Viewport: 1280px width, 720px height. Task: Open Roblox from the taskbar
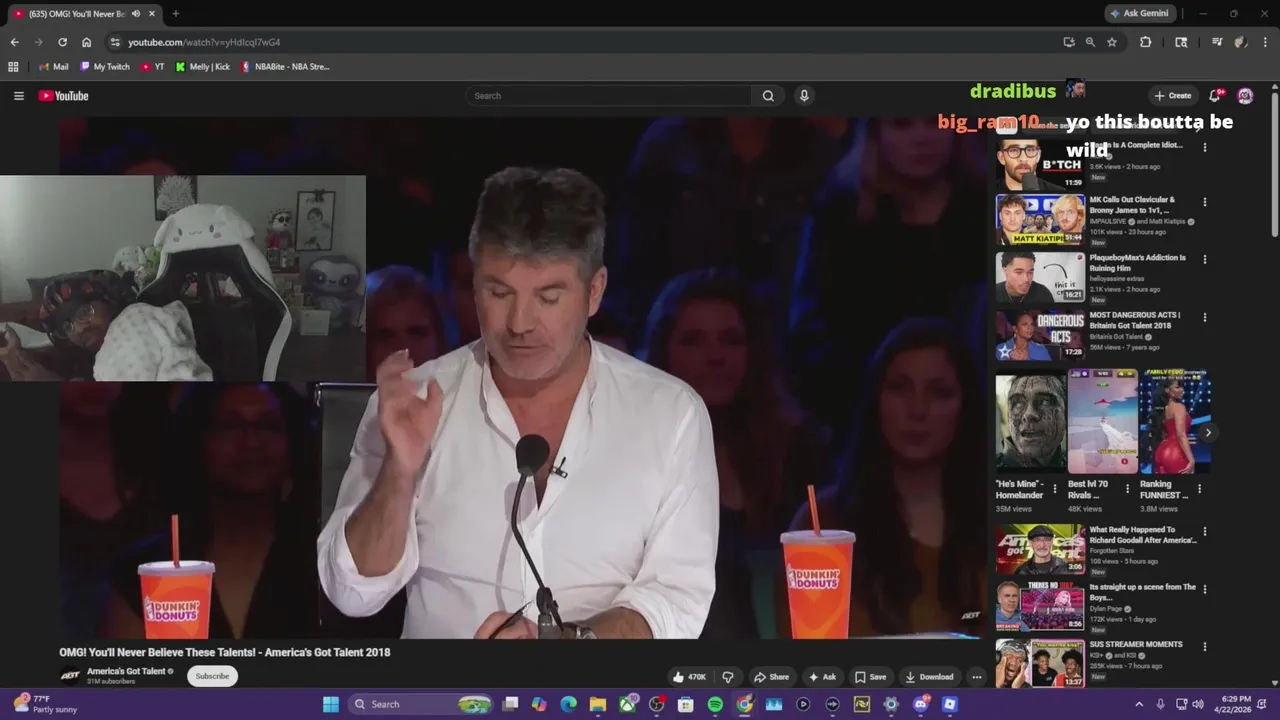tap(949, 704)
